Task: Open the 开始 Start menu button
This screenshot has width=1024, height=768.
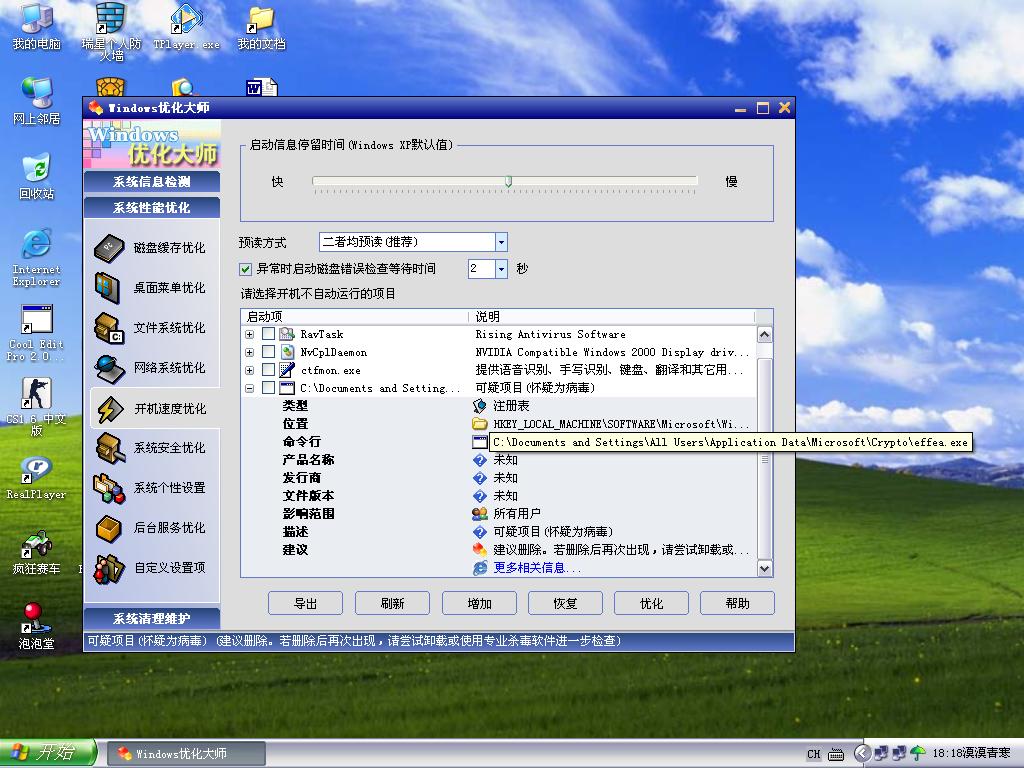Action: click(x=48, y=754)
